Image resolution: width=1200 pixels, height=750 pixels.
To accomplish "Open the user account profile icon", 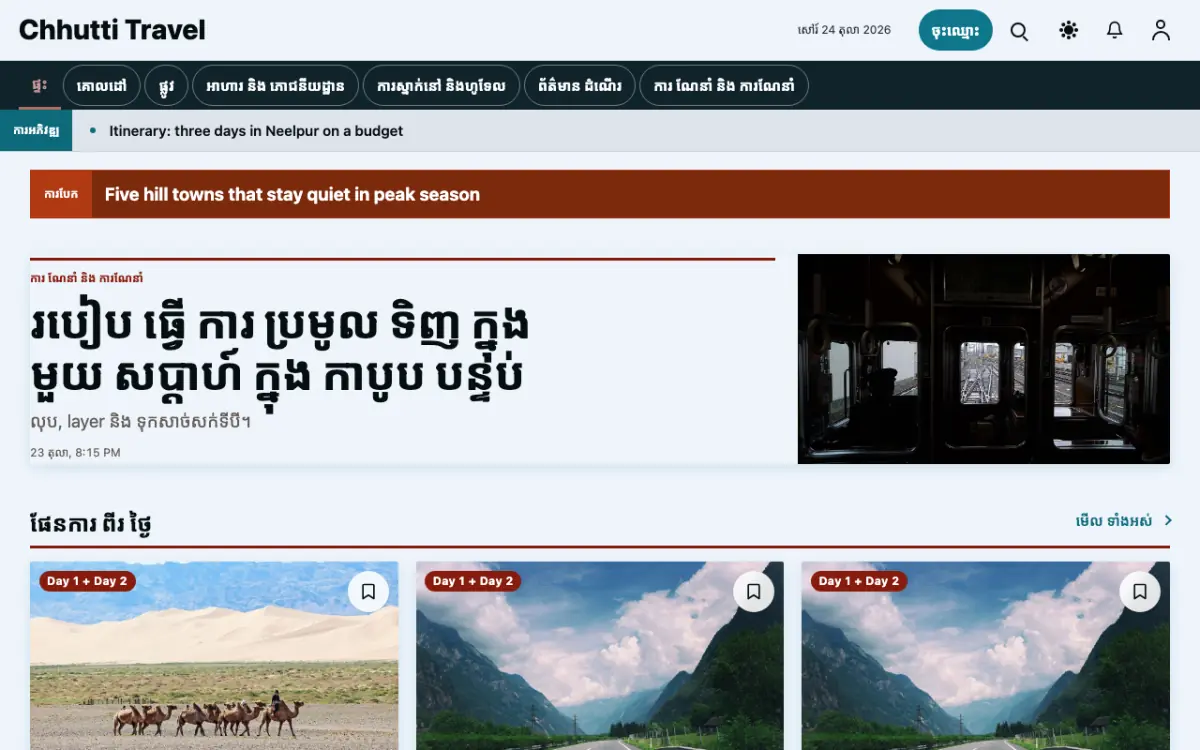I will coord(1160,31).
